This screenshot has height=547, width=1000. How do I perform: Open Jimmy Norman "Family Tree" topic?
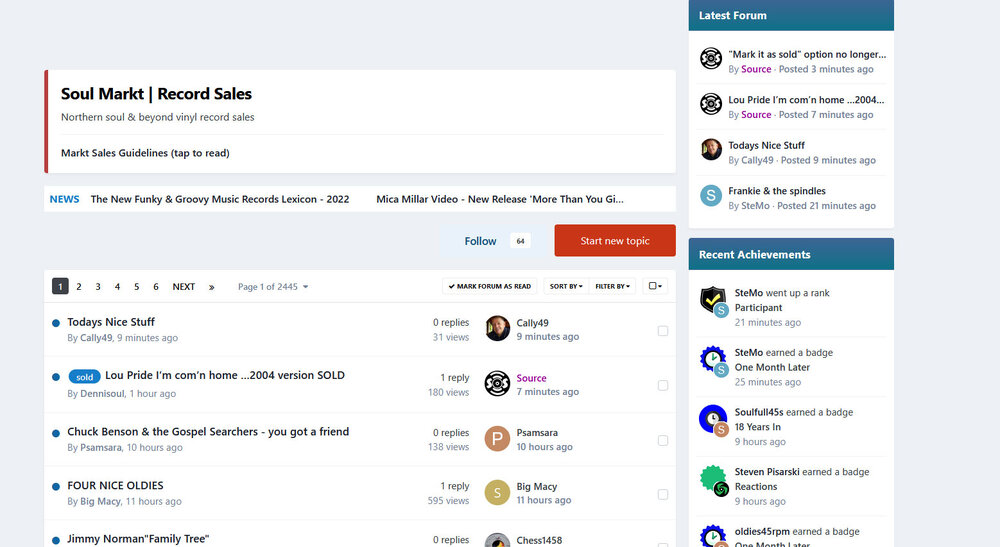click(x=138, y=539)
